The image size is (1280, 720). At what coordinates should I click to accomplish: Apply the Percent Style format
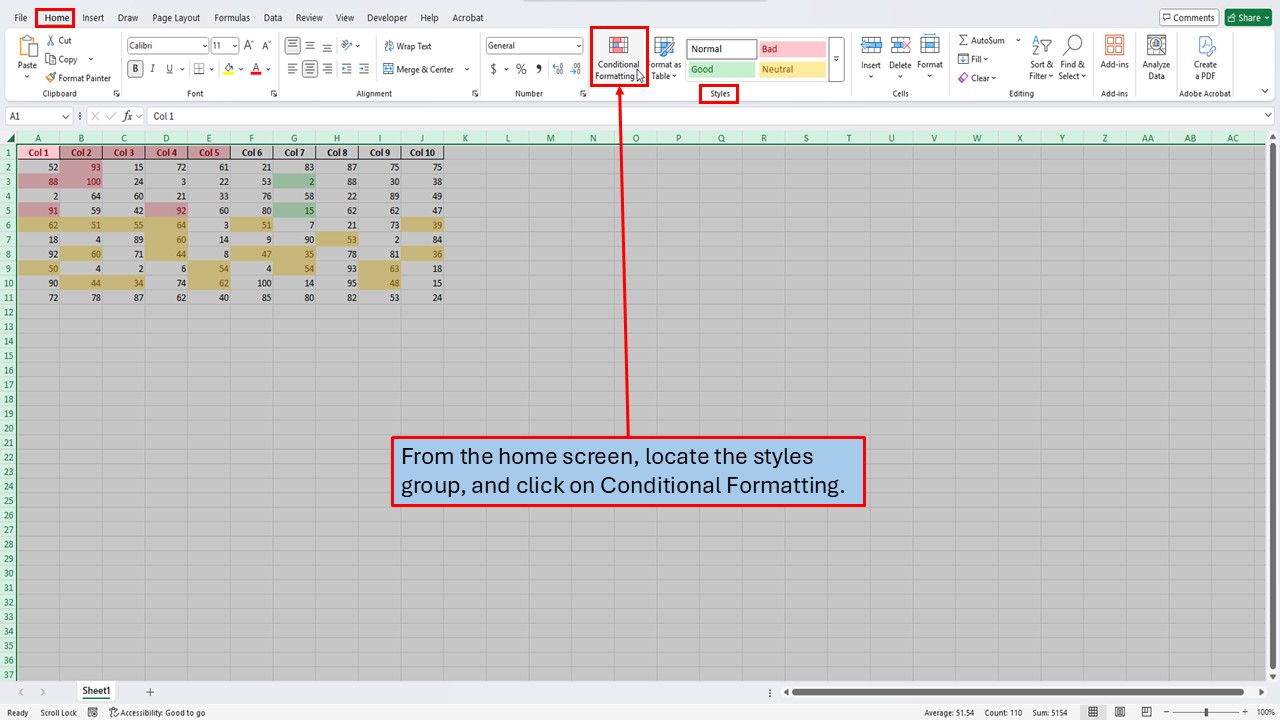pyautogui.click(x=521, y=69)
